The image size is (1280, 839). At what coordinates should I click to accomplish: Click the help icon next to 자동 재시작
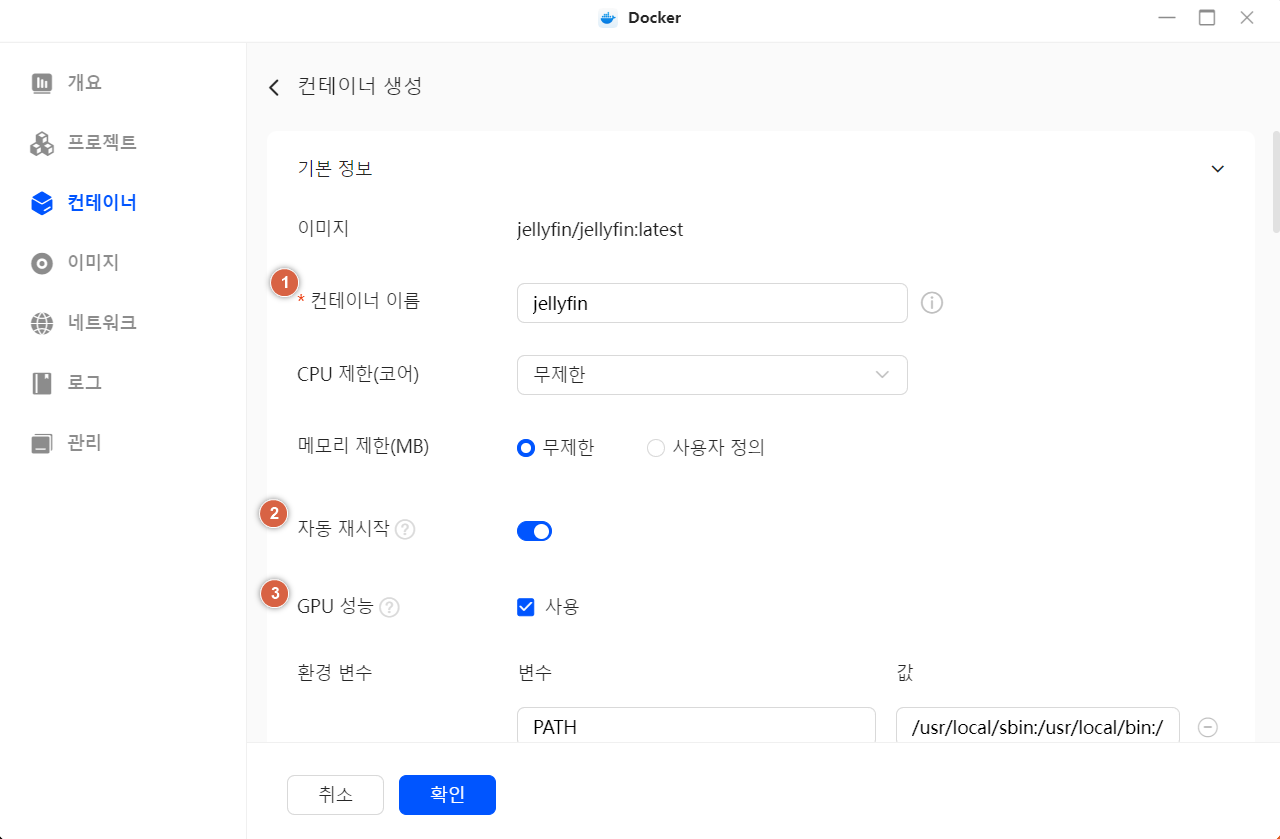click(x=405, y=529)
